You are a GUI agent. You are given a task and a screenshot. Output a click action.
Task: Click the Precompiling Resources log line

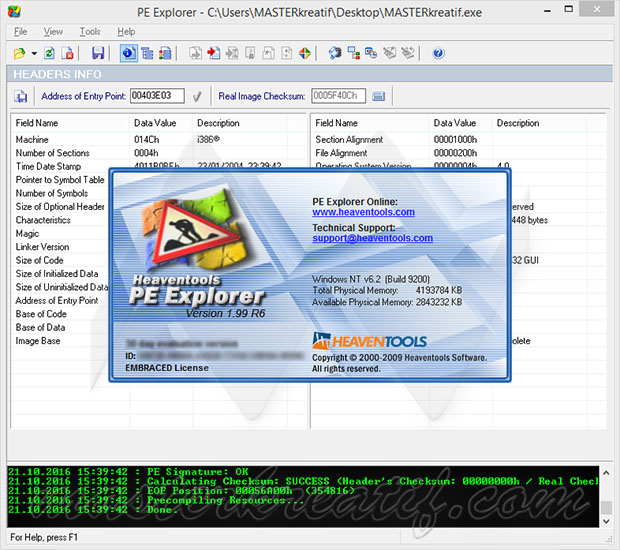coord(156,500)
